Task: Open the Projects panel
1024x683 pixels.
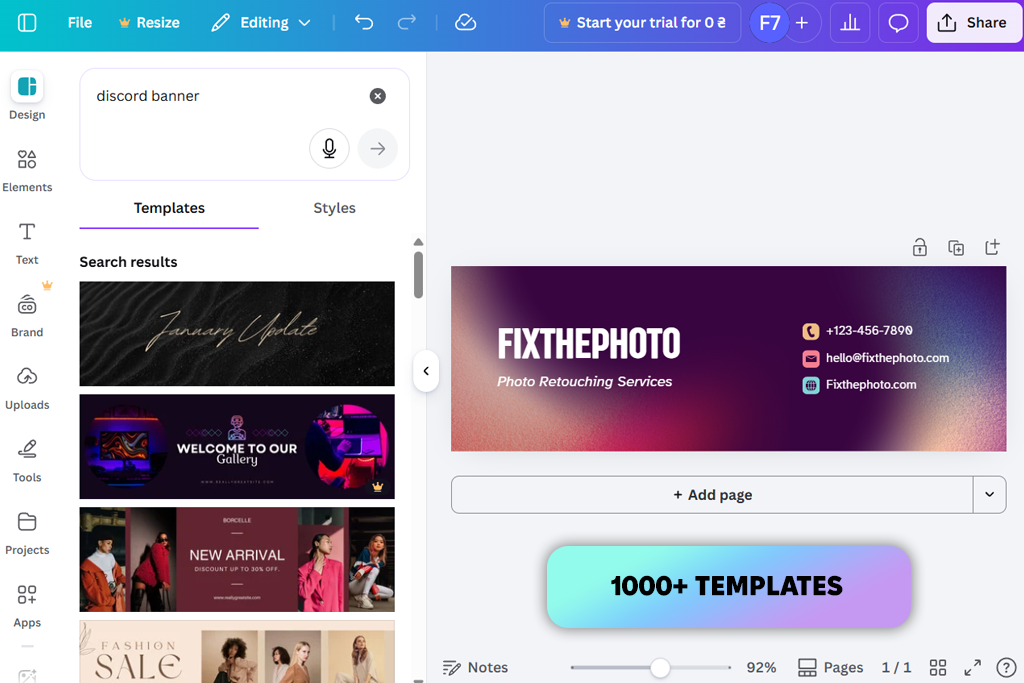Action: (27, 533)
